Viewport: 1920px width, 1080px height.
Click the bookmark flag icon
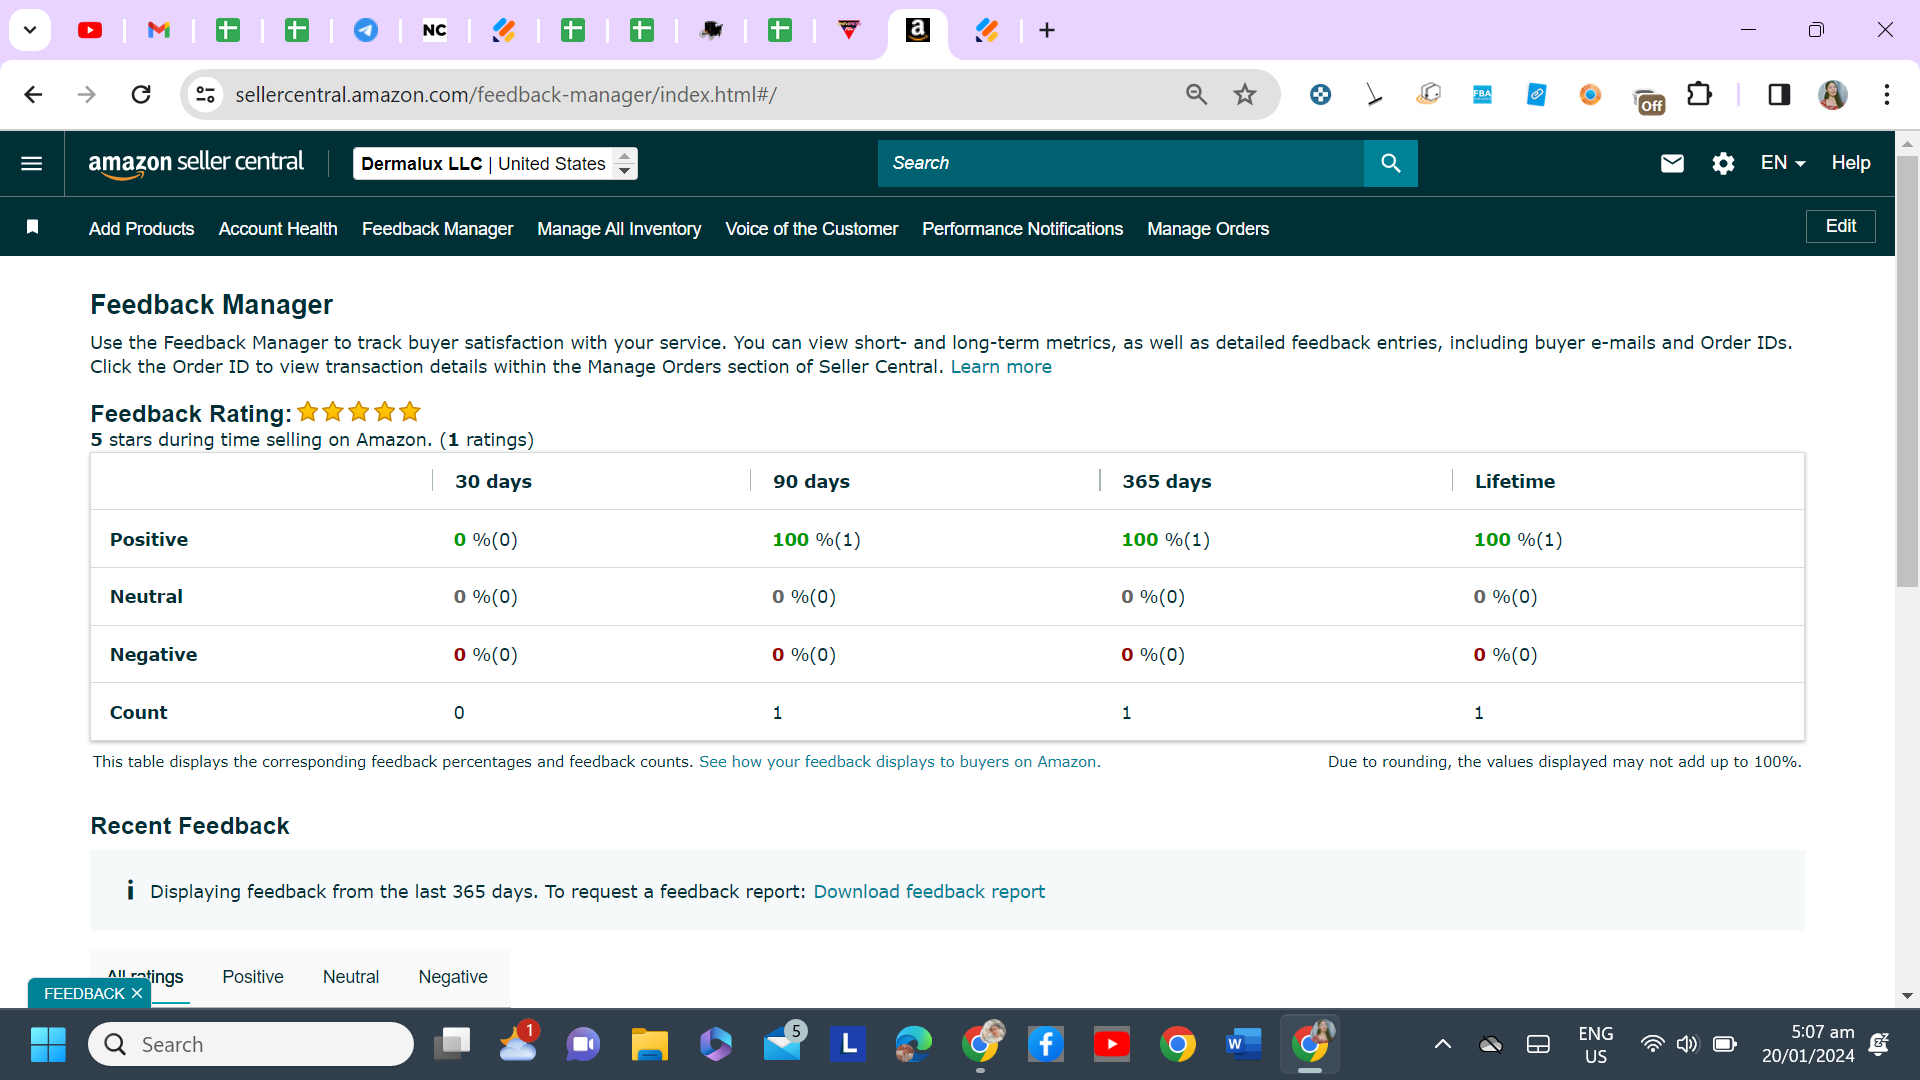[x=32, y=228]
